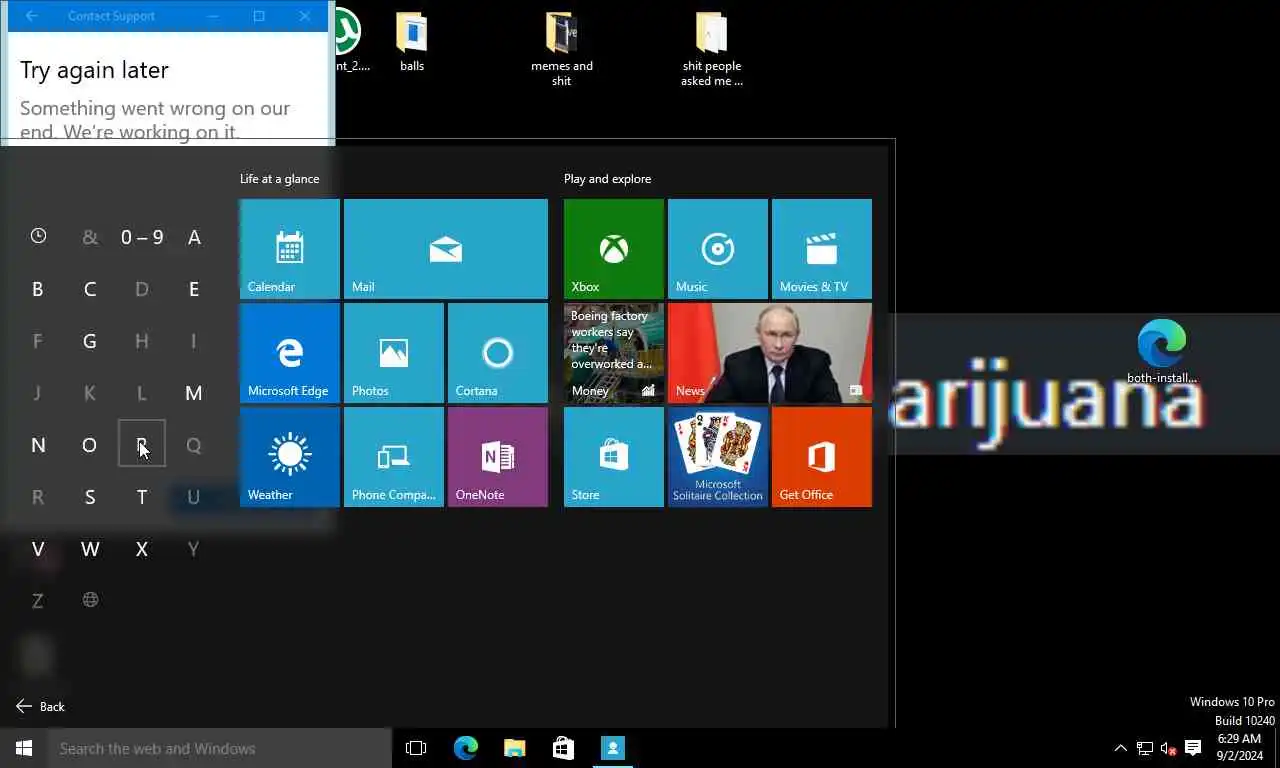
Task: Click the globe symbol in alphabet grid
Action: (90, 600)
